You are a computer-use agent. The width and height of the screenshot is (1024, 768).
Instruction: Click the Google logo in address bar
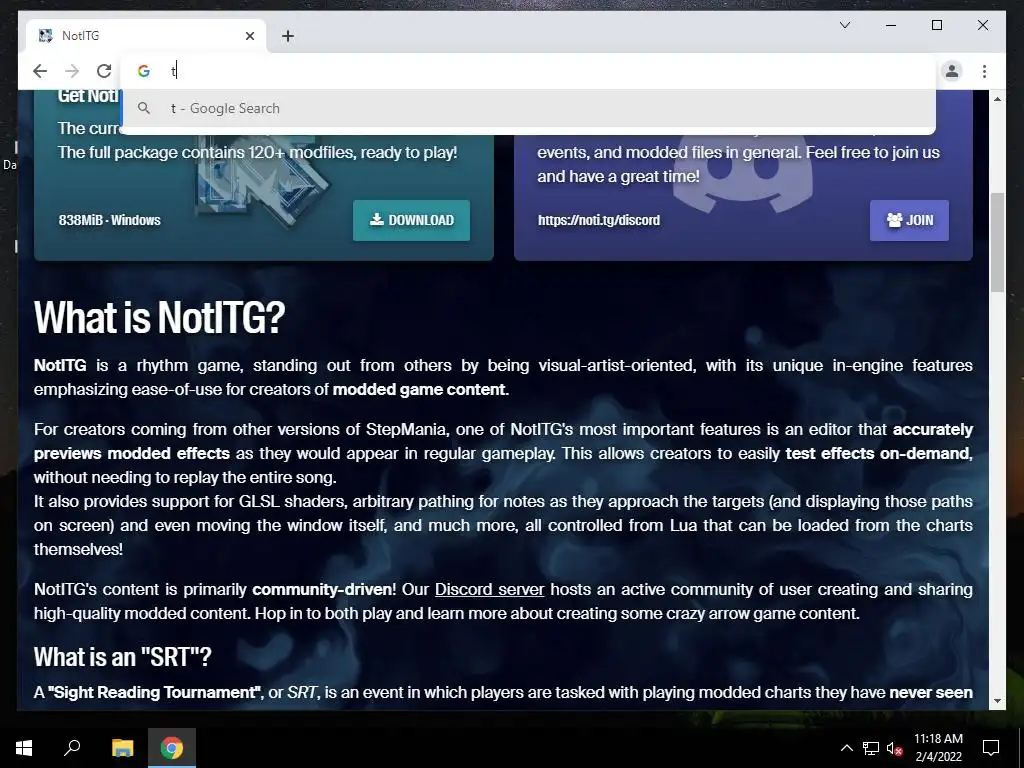pos(144,71)
